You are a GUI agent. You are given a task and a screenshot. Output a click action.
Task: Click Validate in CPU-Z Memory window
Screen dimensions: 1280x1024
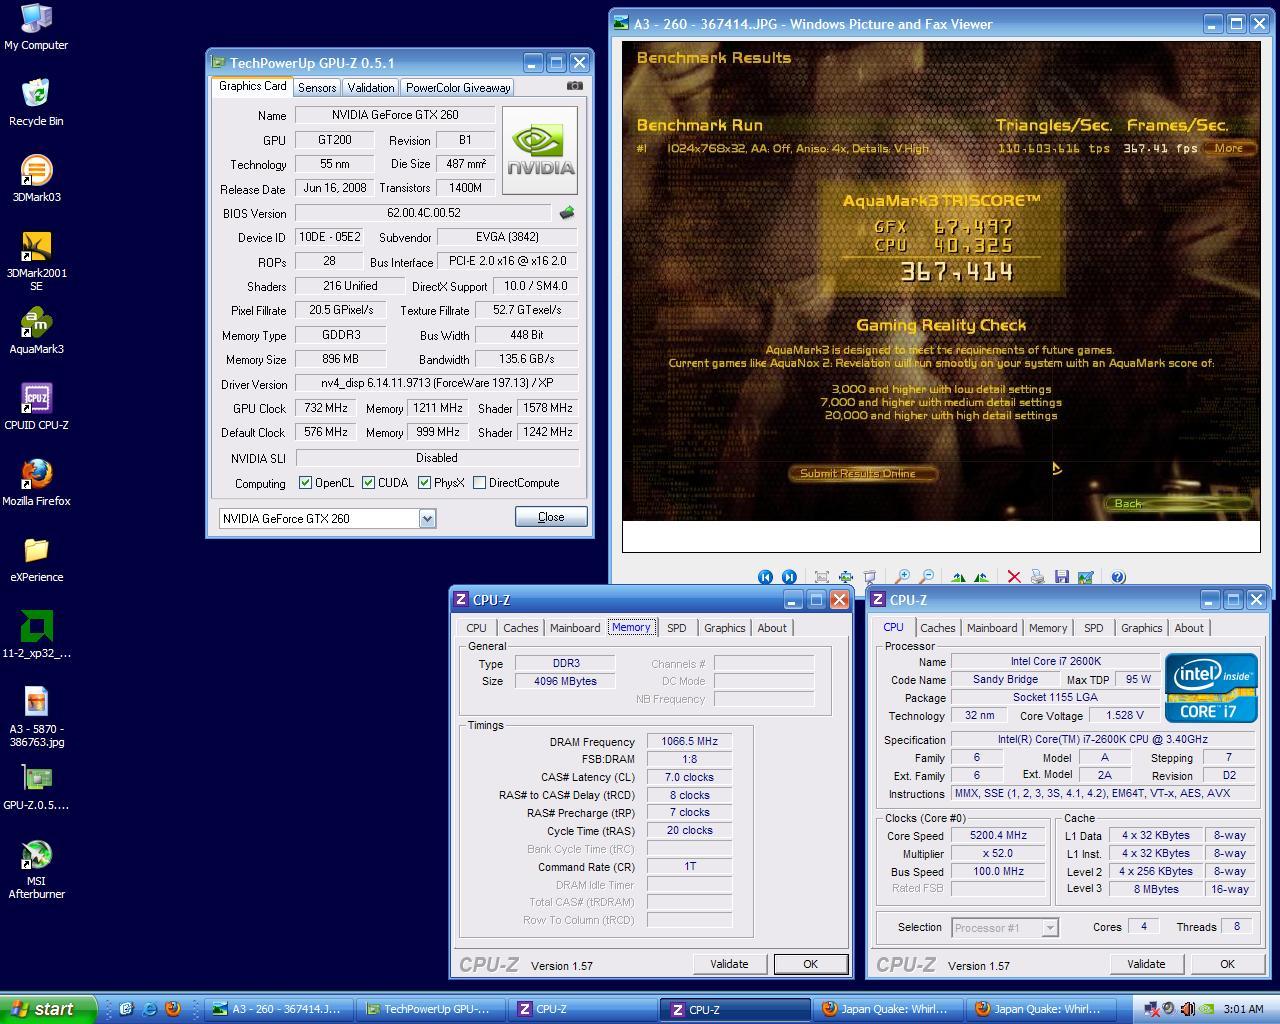tap(729, 964)
